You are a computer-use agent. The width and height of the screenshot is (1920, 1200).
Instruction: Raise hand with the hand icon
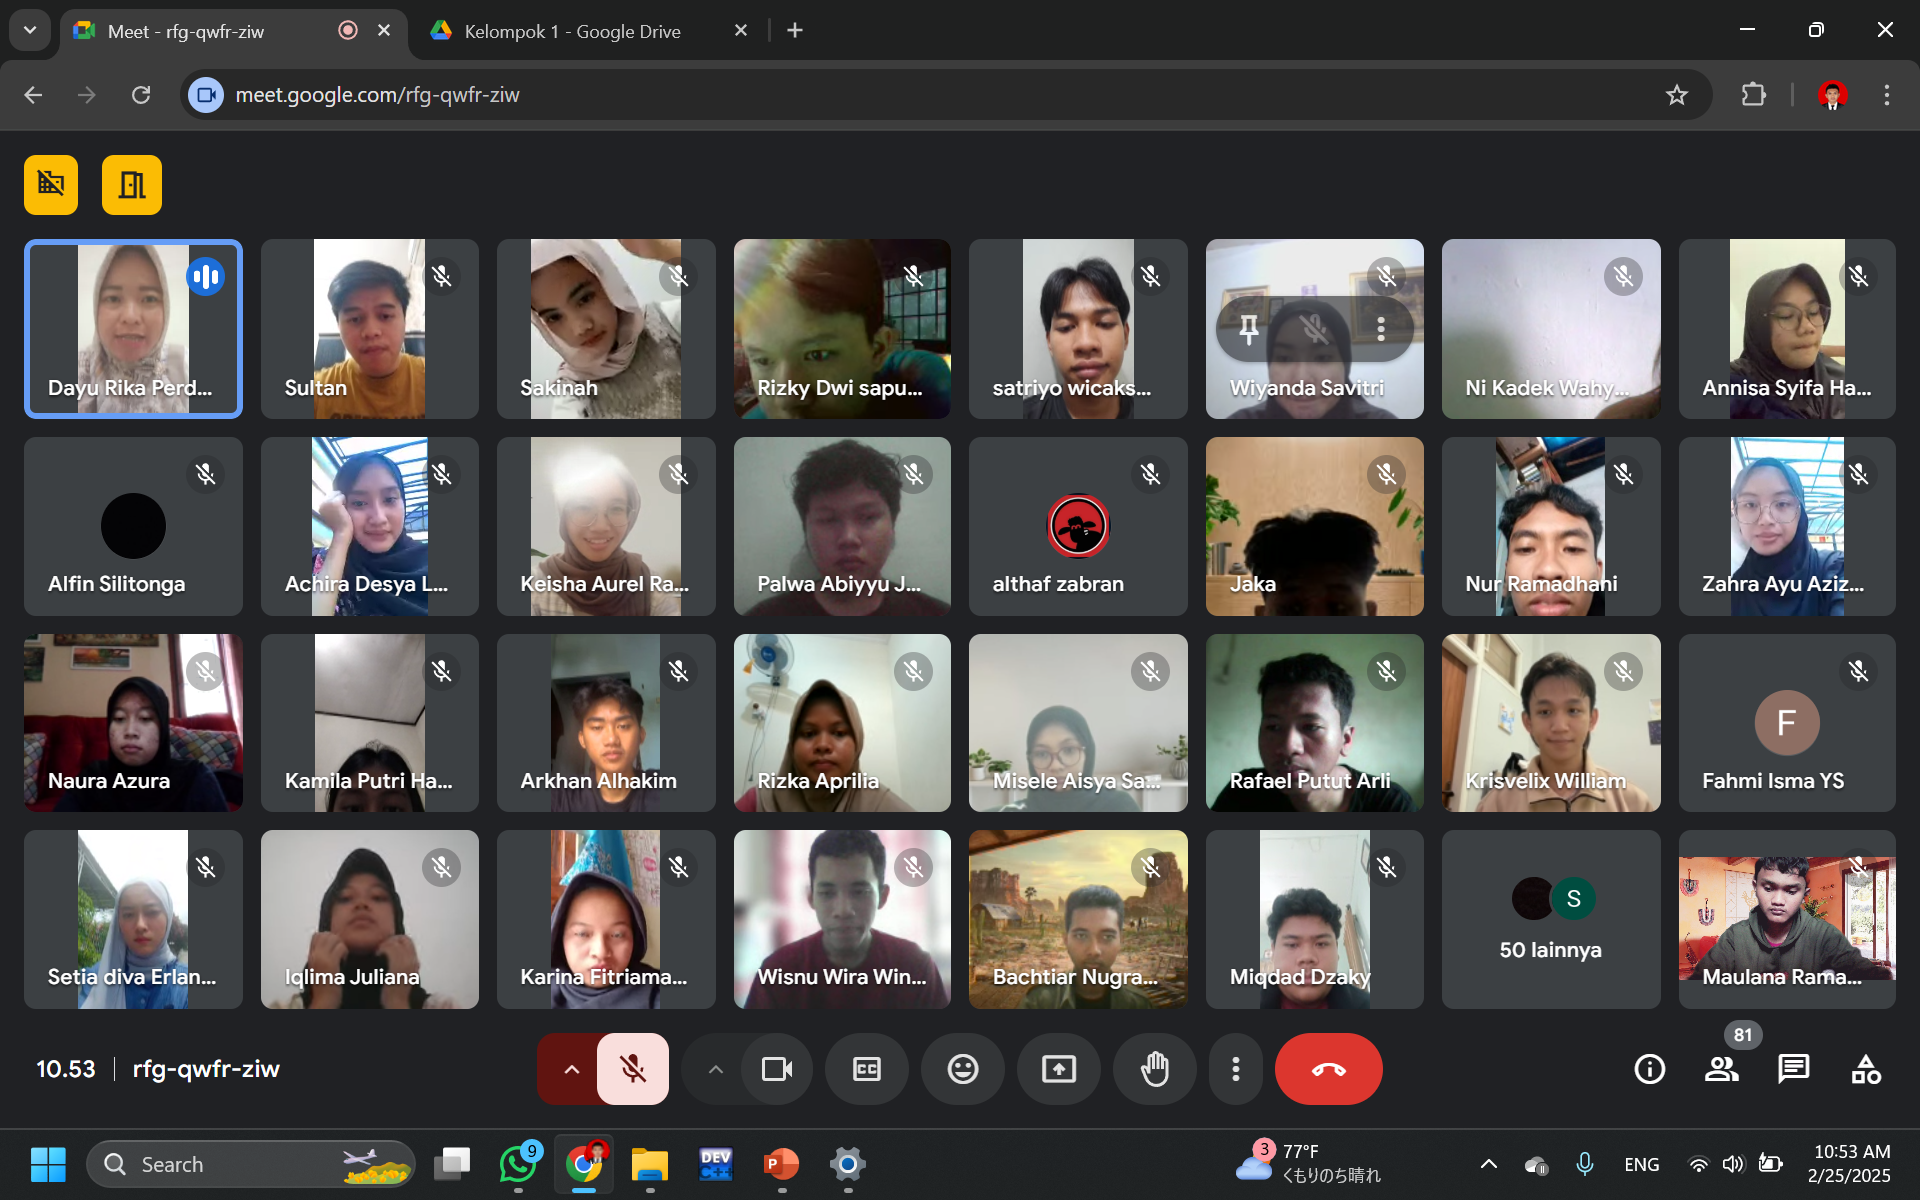[x=1154, y=1069]
